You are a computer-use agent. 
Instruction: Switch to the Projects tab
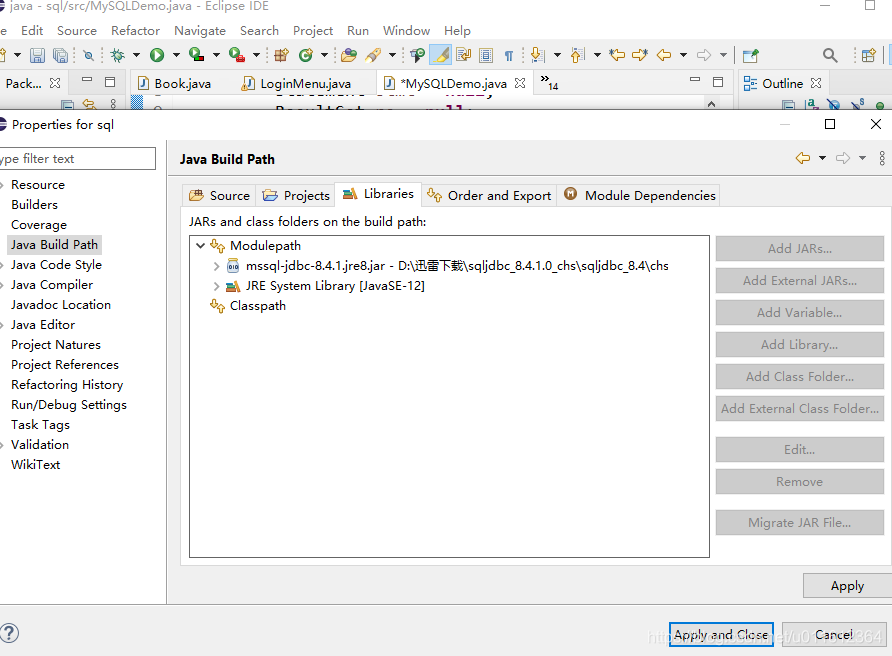(x=296, y=195)
